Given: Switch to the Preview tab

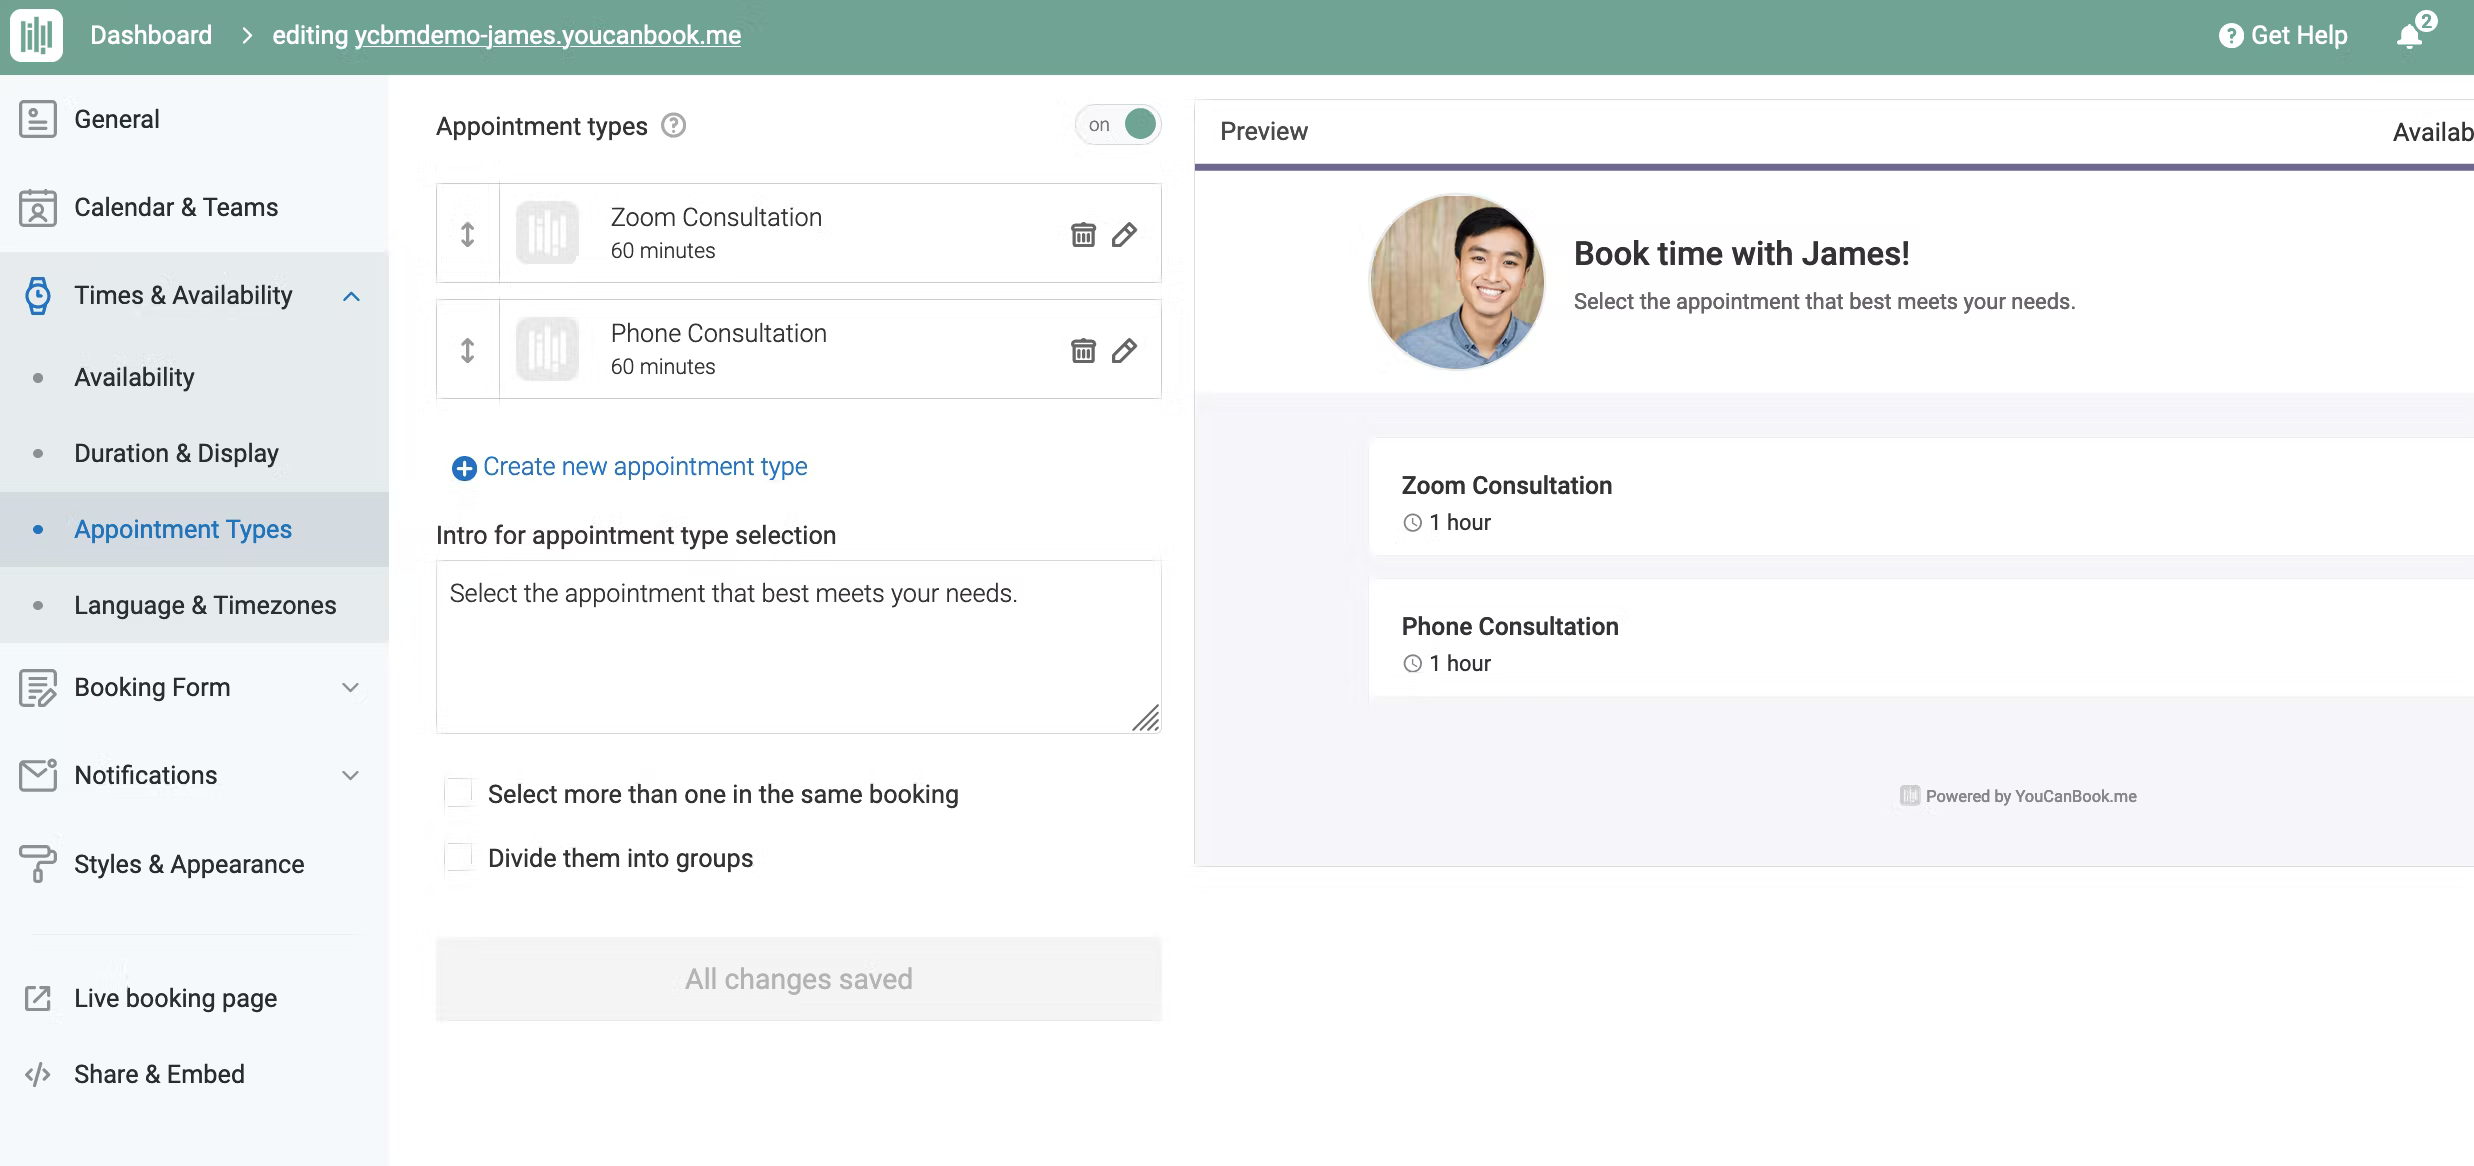Looking at the screenshot, I should coord(1263,130).
